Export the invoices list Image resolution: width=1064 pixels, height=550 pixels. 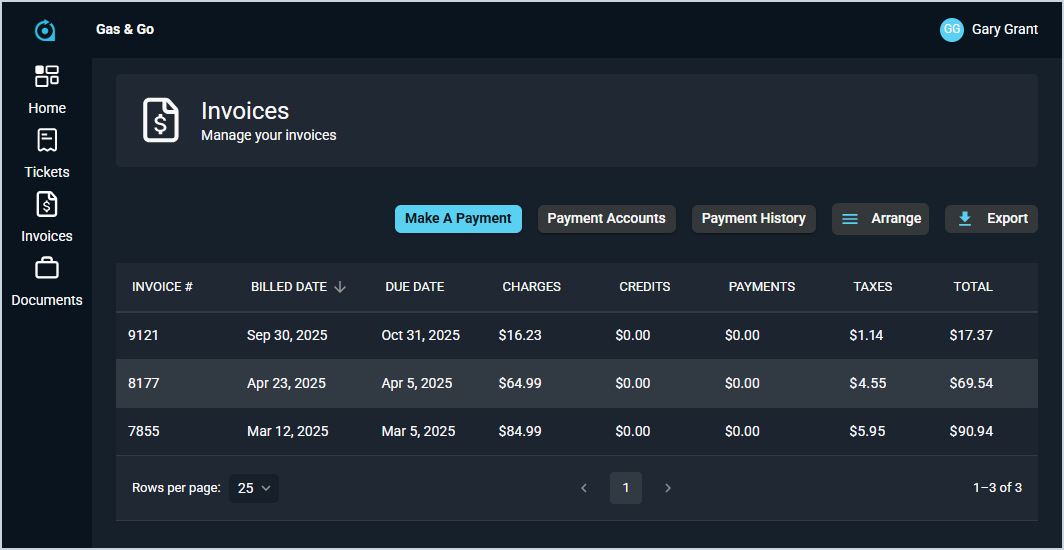point(991,219)
